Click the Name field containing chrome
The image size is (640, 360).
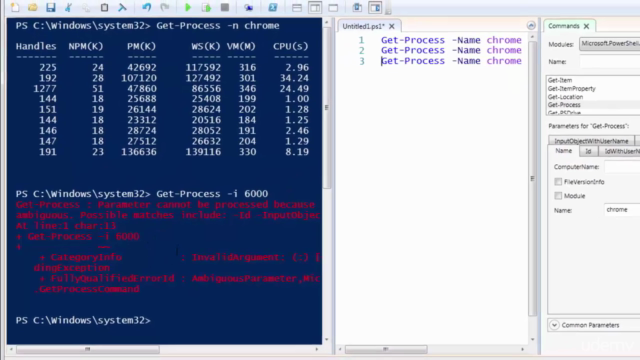click(622, 210)
